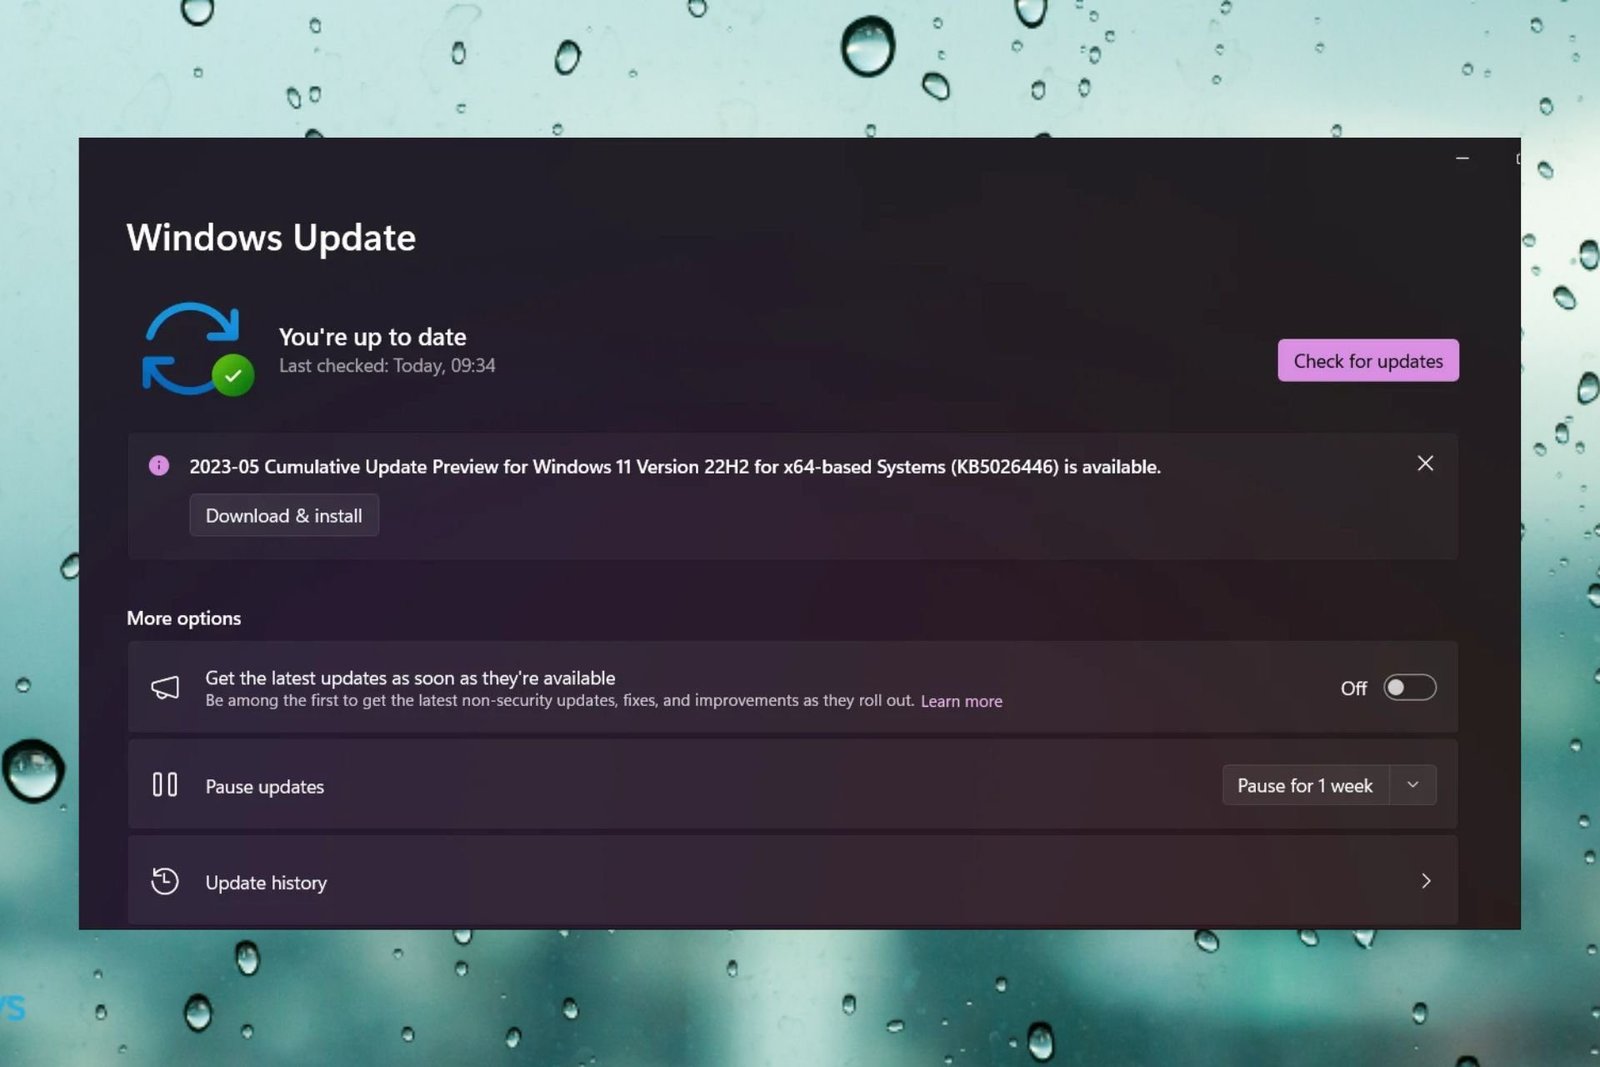
Task: Click the More options heading
Action: pos(184,618)
